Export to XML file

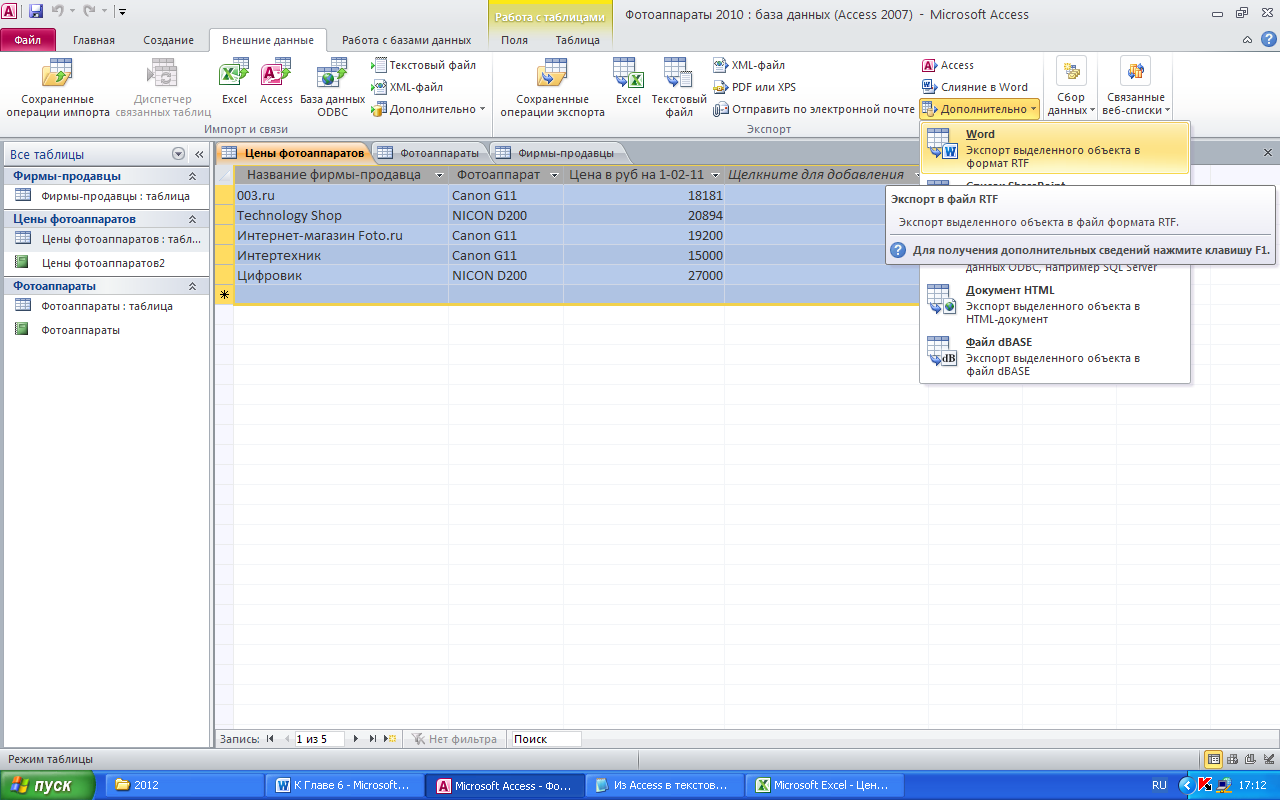(x=750, y=65)
